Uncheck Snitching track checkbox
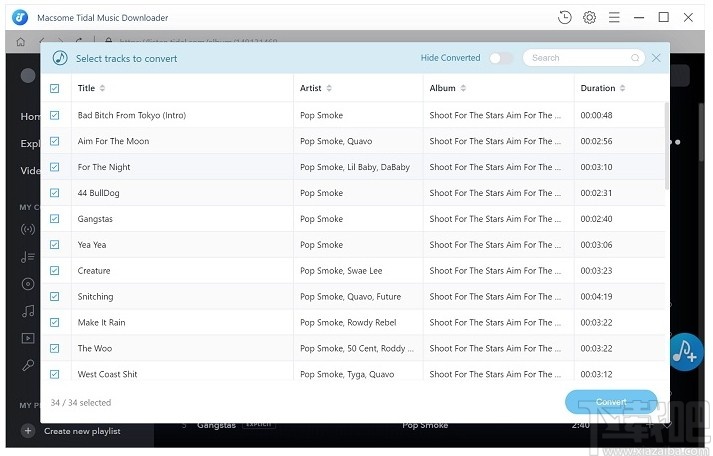This screenshot has width=713, height=456. [x=55, y=296]
